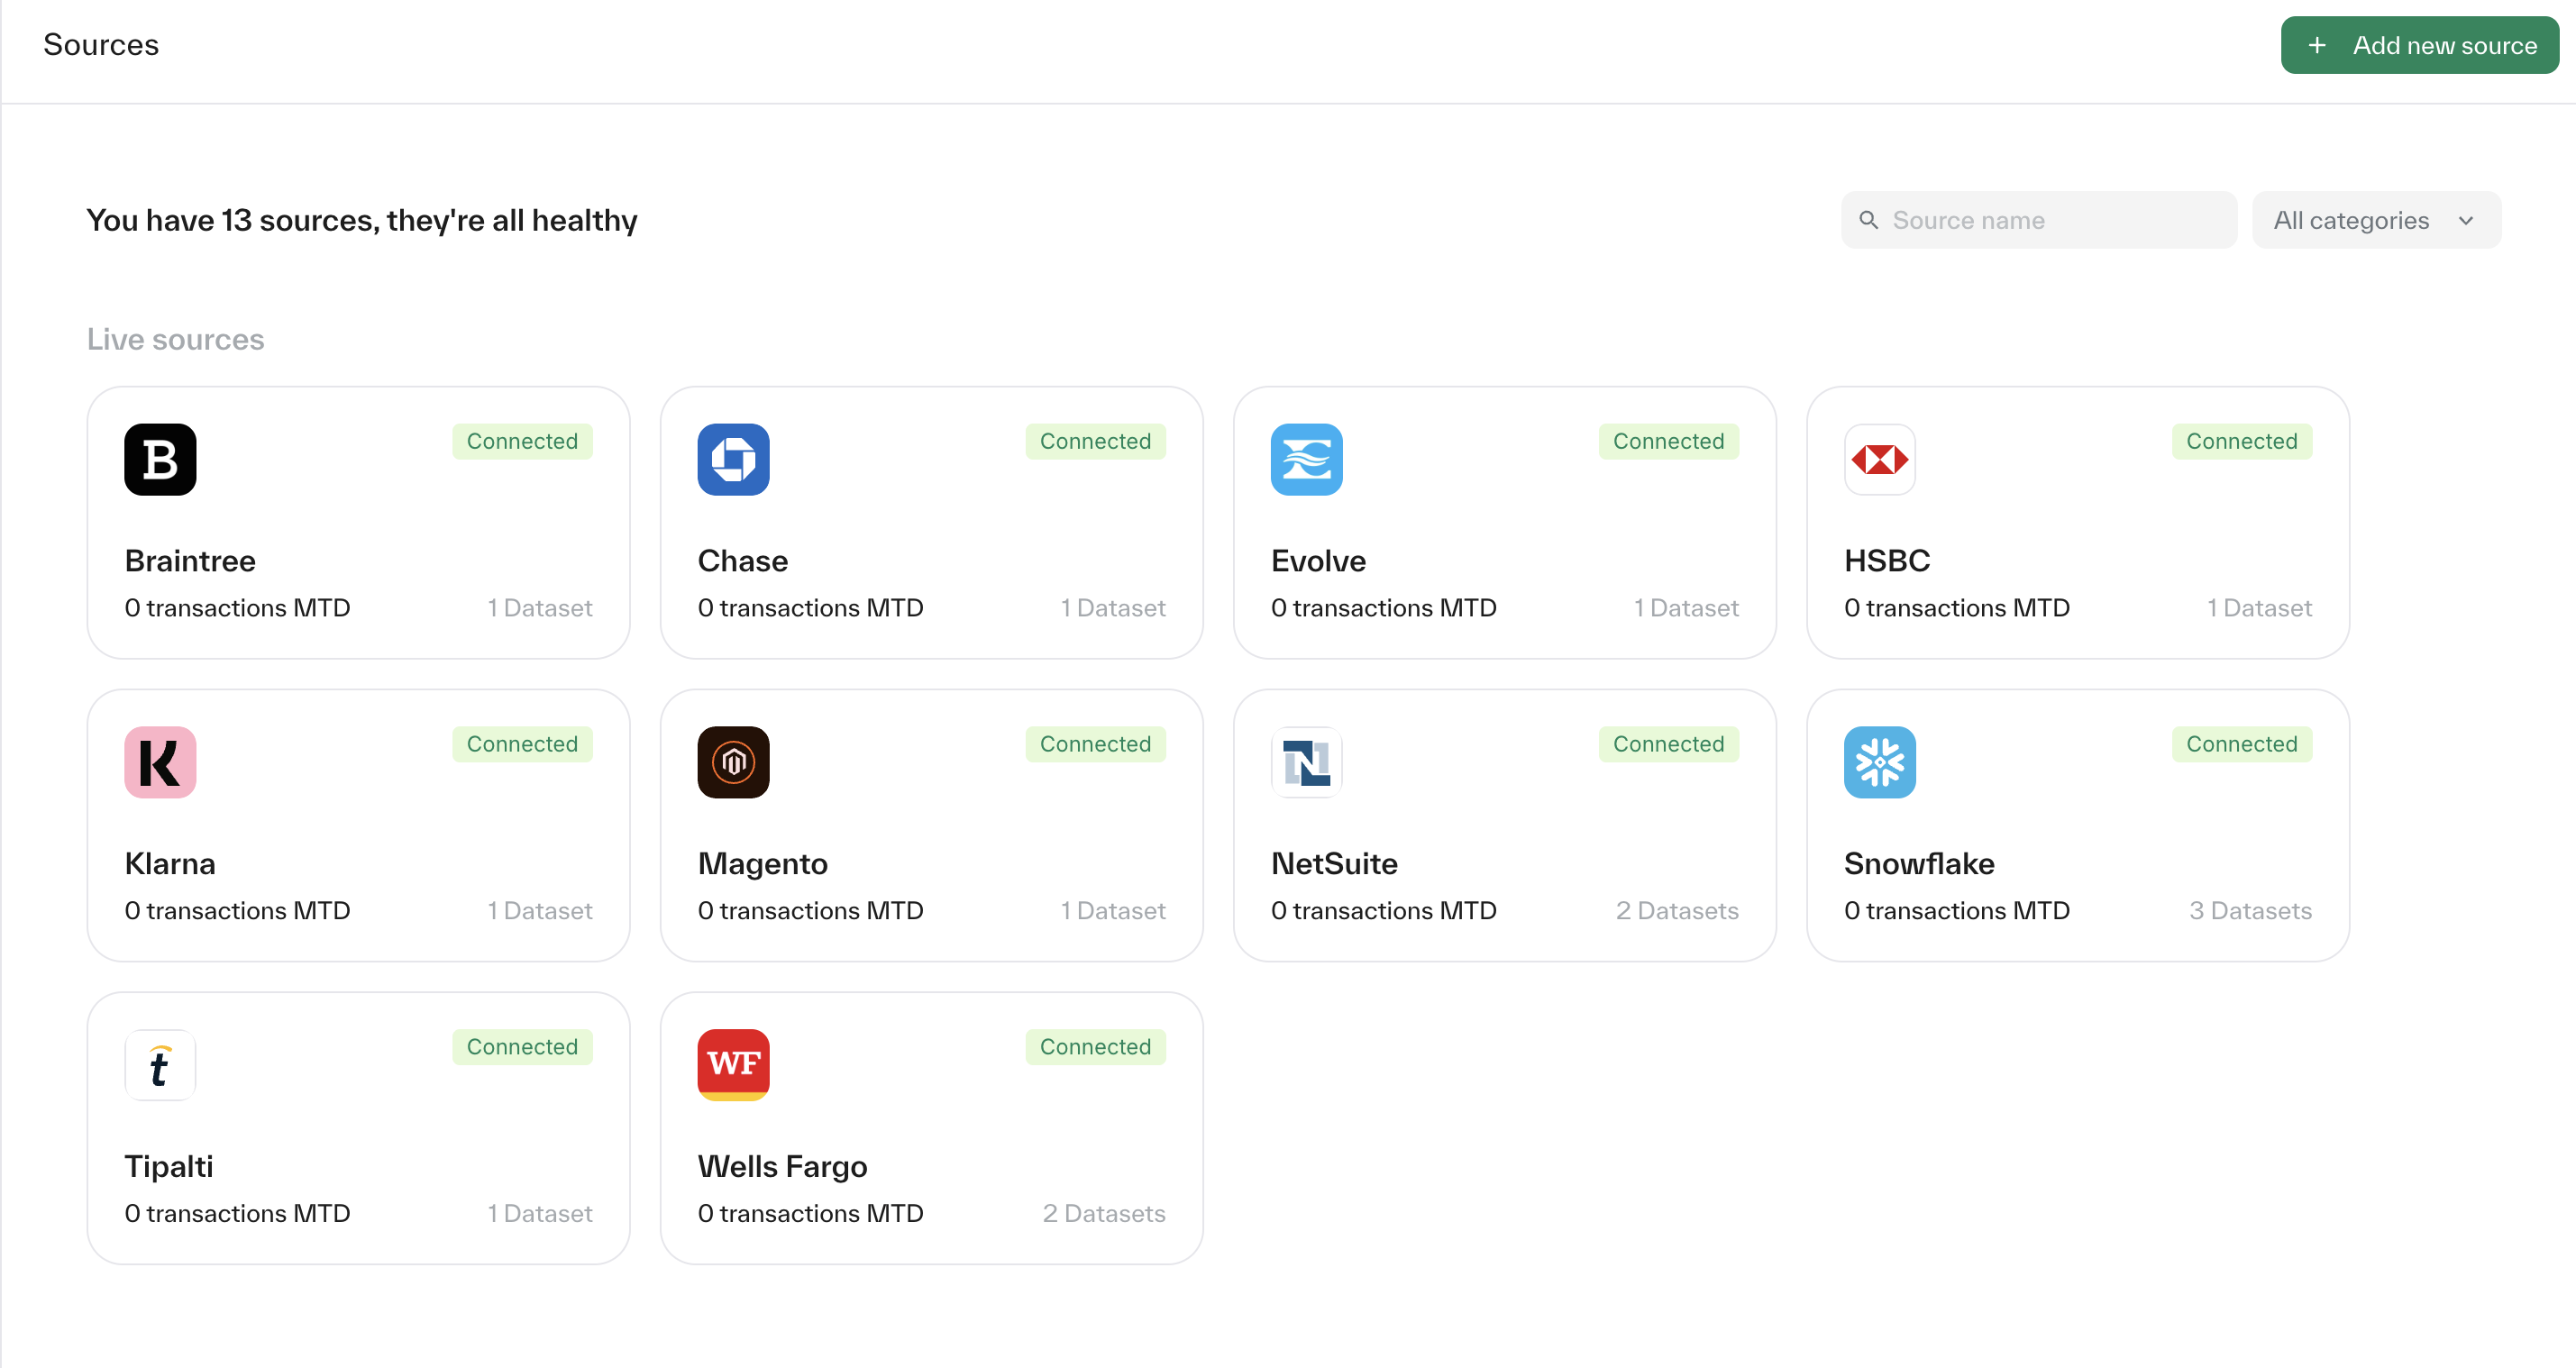The width and height of the screenshot is (2576, 1368).
Task: Click the Source name search field
Action: click(2038, 220)
